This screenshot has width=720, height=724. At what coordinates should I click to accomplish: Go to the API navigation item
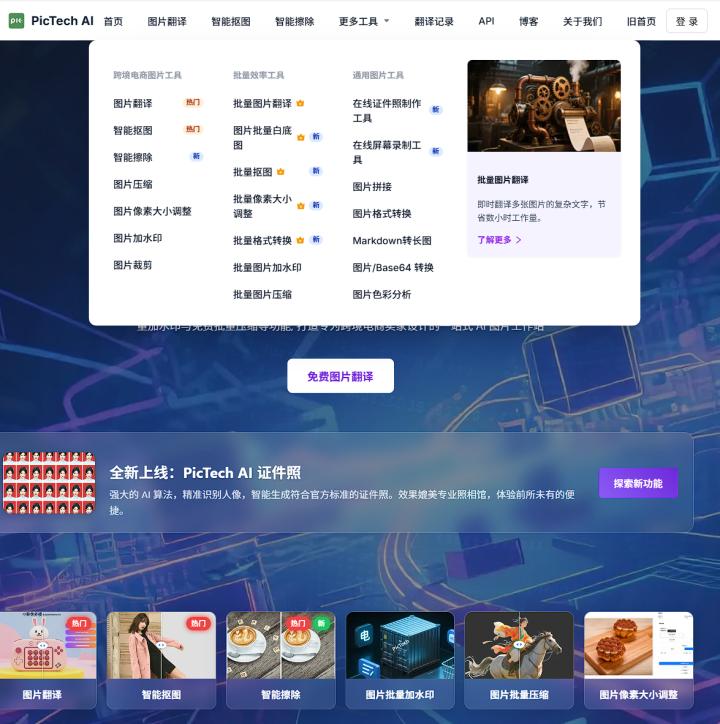tap(486, 21)
